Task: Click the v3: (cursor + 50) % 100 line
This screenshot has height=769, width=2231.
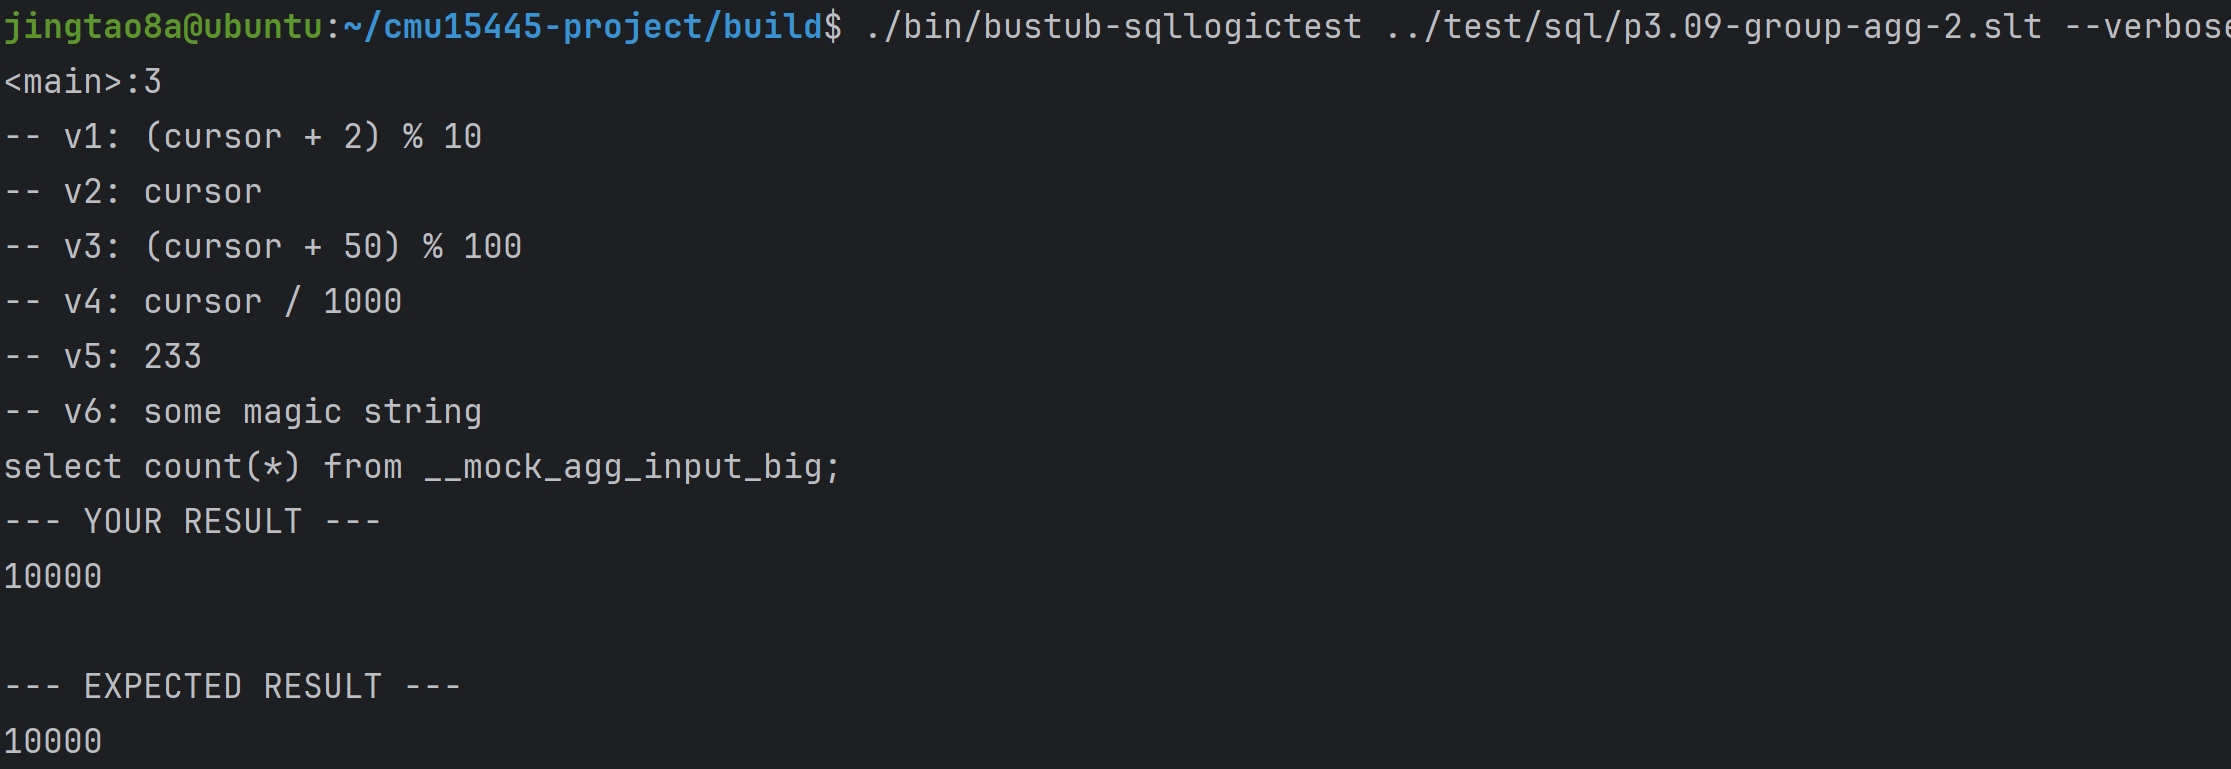Action: [263, 247]
